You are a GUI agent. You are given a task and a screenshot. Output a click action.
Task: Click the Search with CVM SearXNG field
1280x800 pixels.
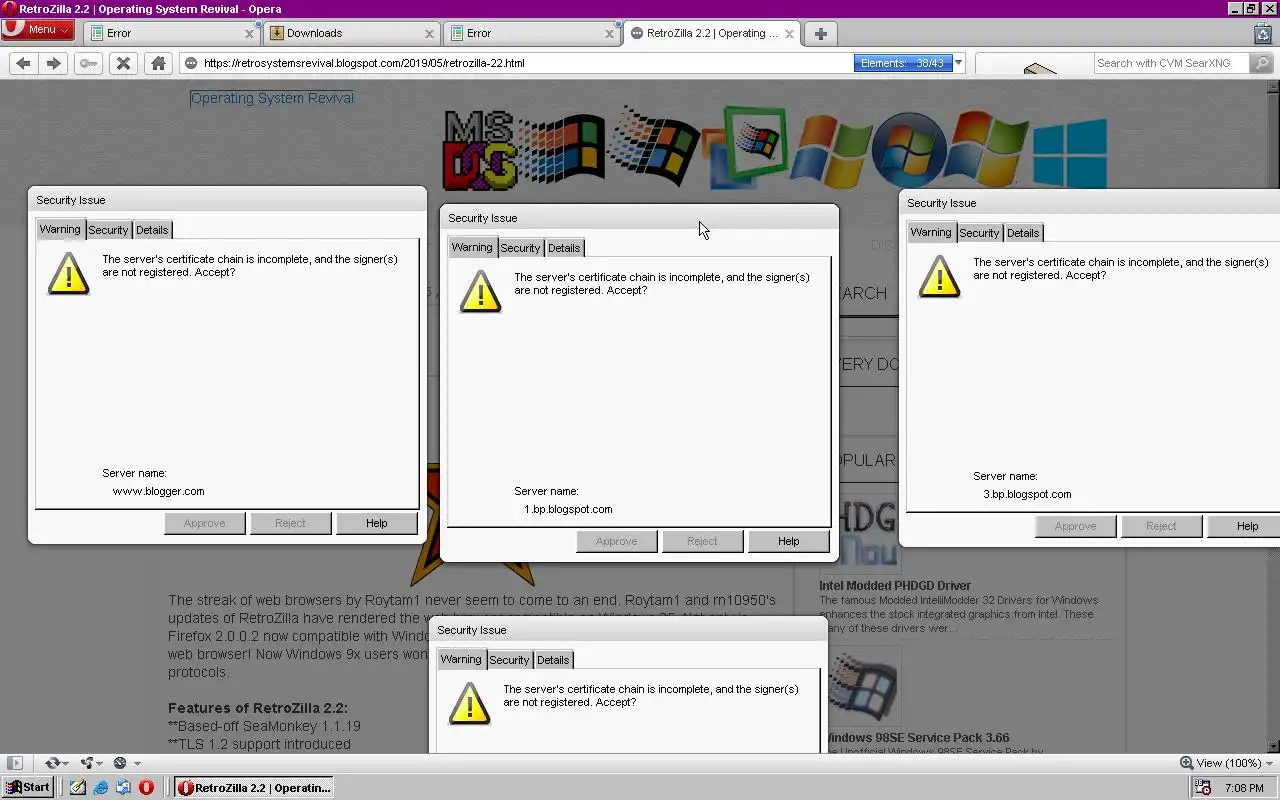click(1171, 63)
